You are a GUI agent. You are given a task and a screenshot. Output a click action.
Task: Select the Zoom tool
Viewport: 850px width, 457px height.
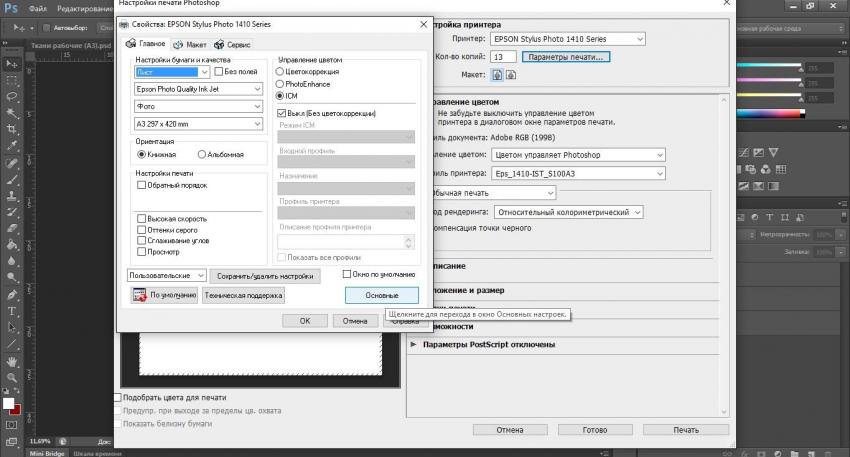click(x=12, y=378)
